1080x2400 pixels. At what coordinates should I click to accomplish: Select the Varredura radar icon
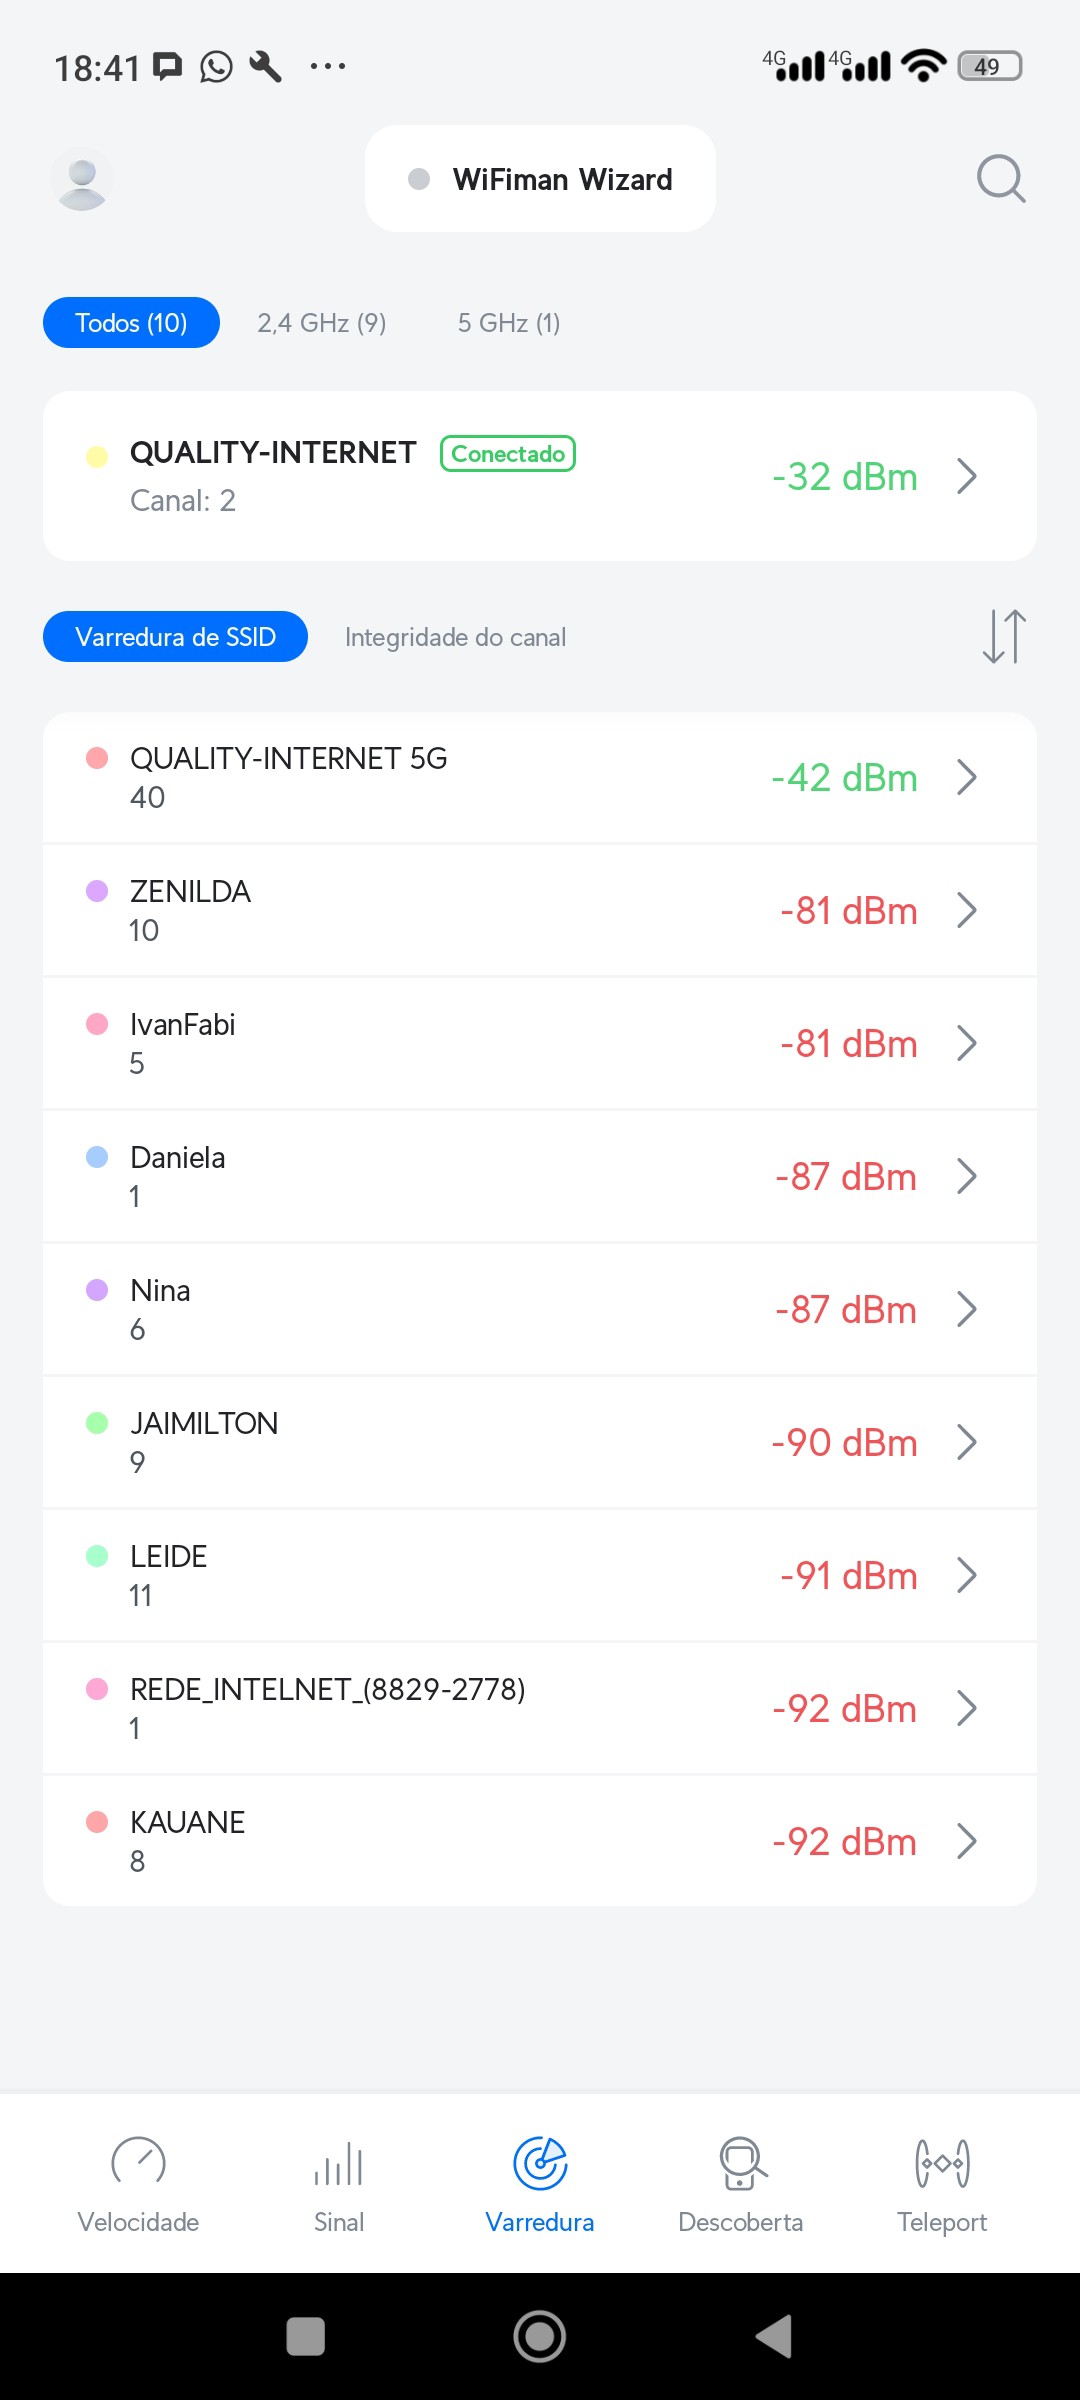point(540,2164)
